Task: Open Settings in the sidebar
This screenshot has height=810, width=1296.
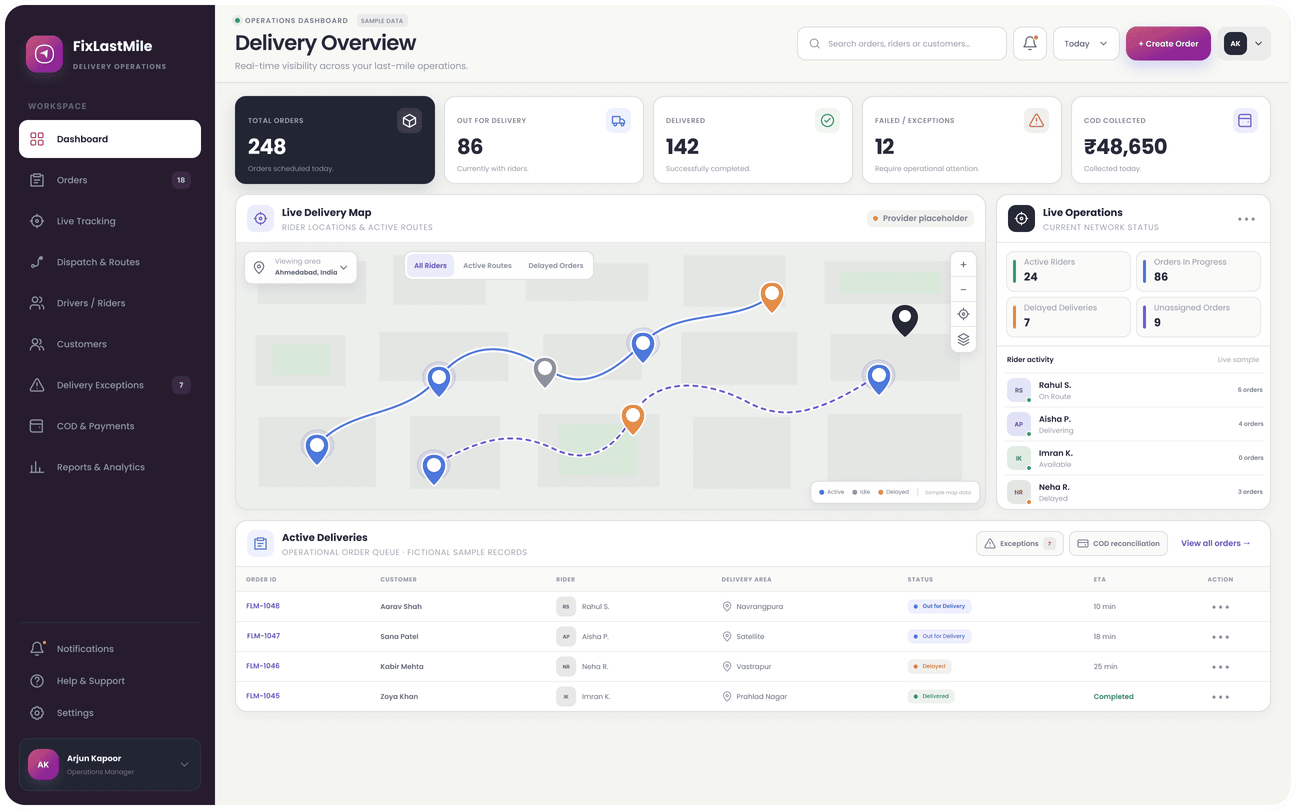Action: 110,713
